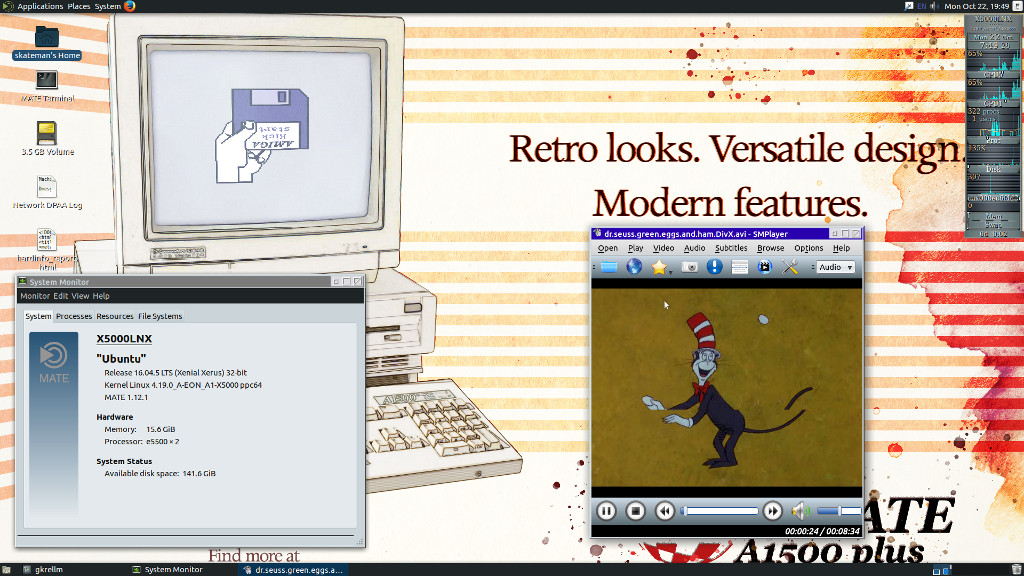1024x576 pixels.
Task: Click the globe open-URL icon in SMPlayer
Action: tap(633, 266)
